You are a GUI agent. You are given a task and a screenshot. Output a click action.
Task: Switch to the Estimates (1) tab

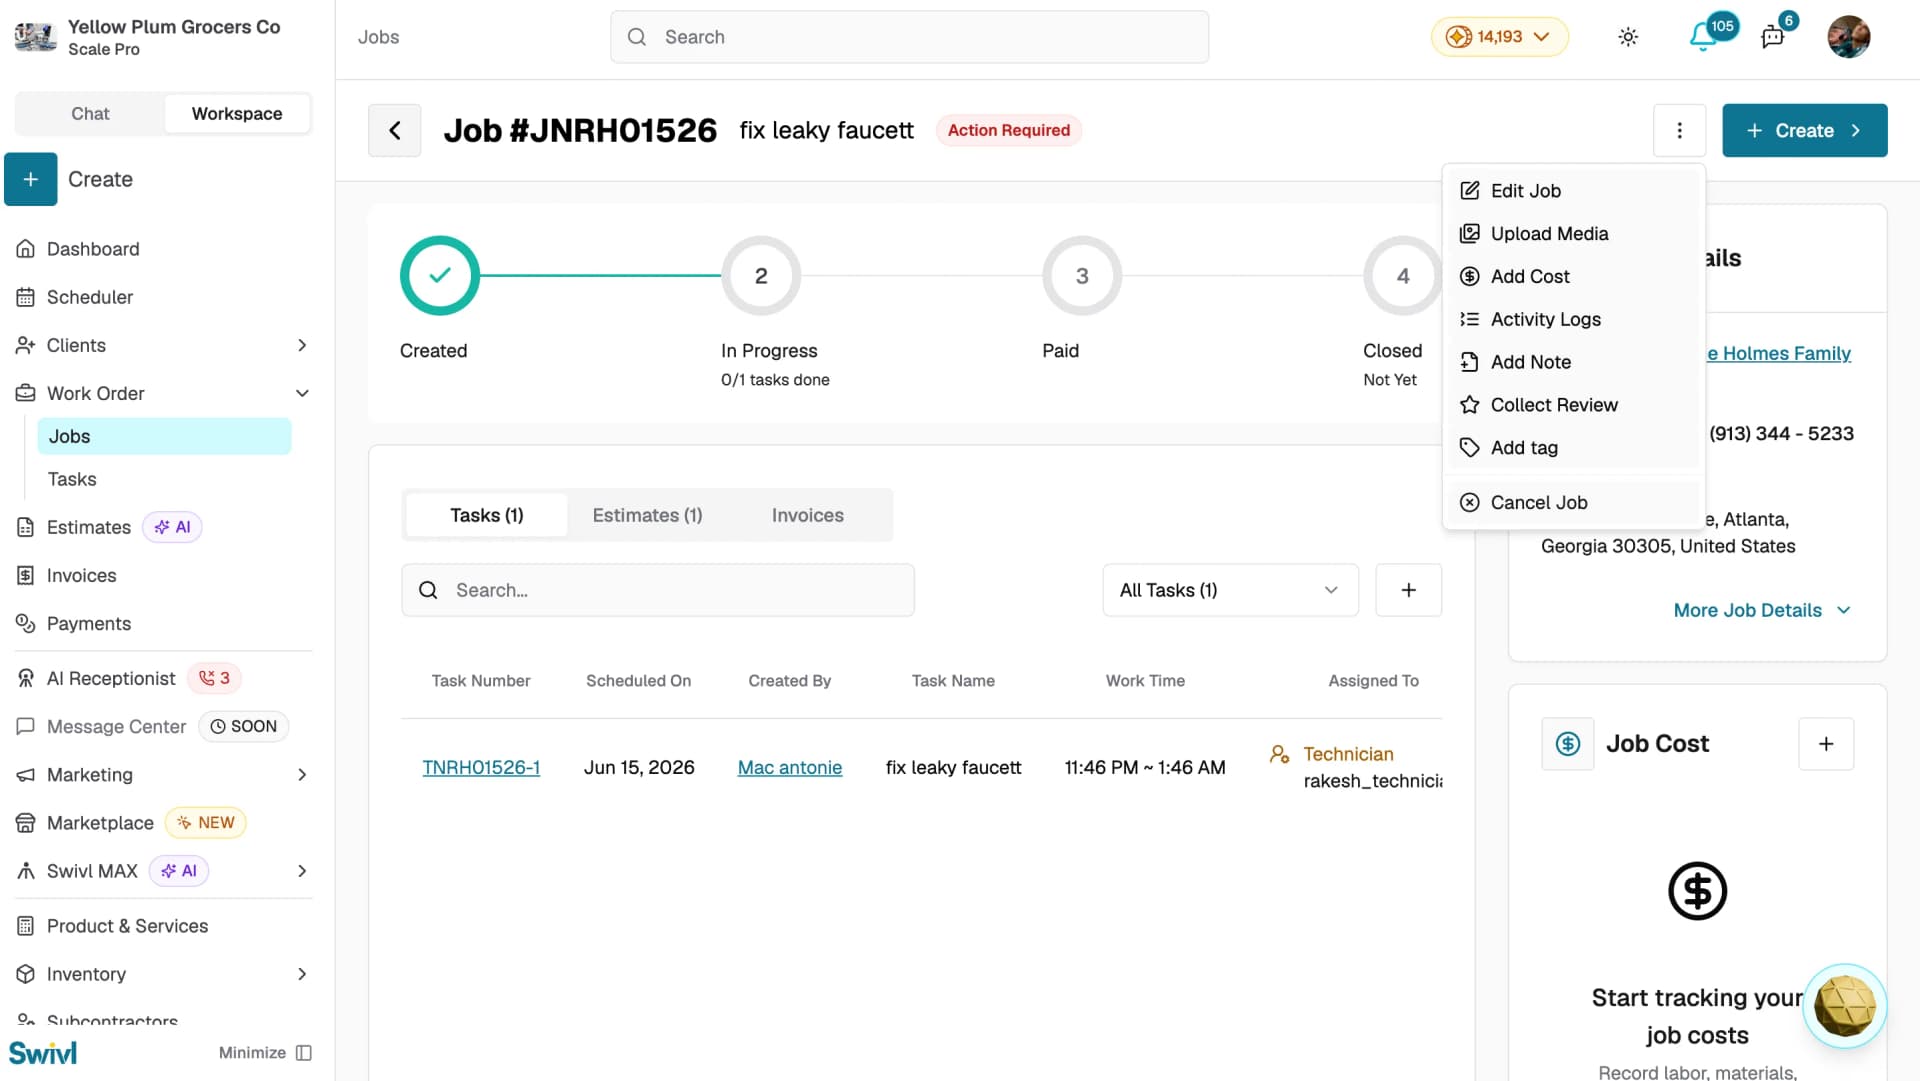pos(647,515)
